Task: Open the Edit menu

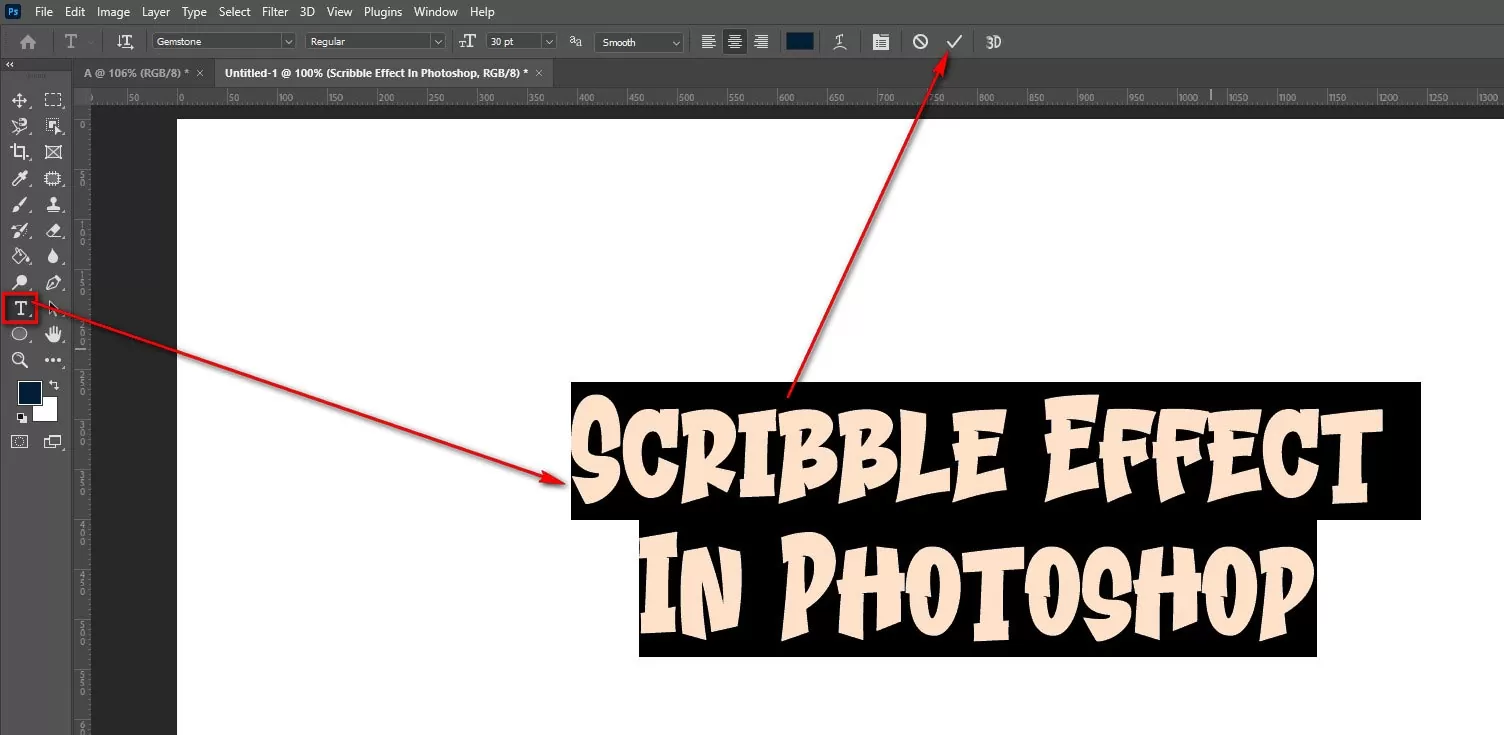Action: (75, 12)
